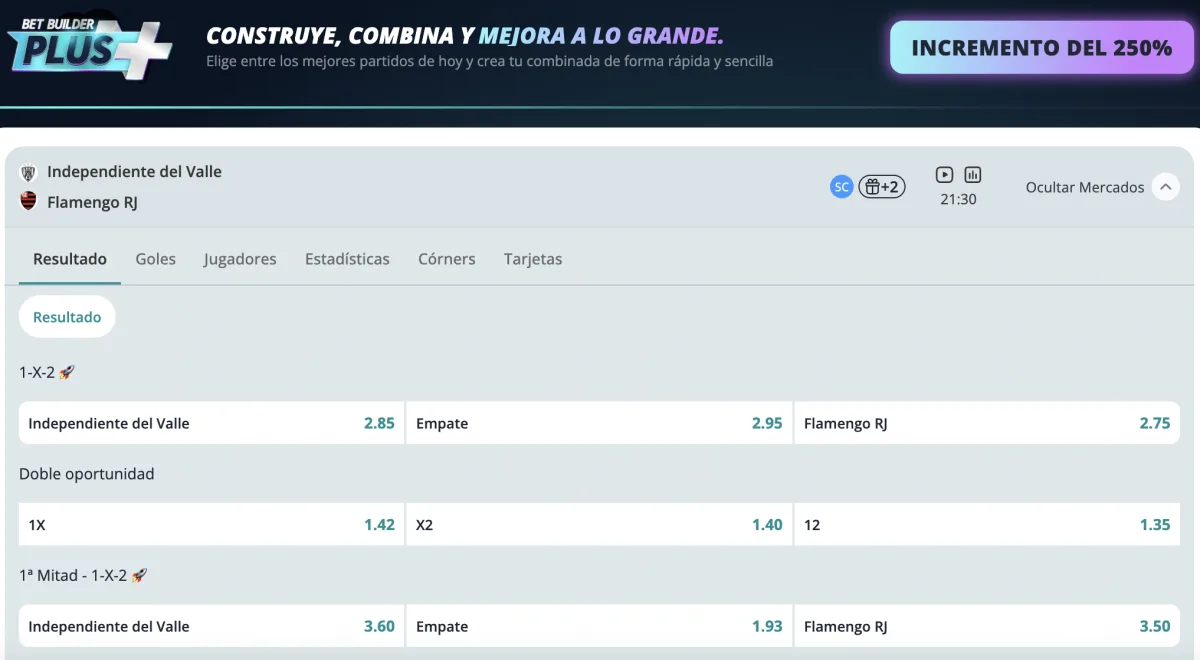Select first half Flamengo RJ 3.50
The width and height of the screenshot is (1200, 660).
pyautogui.click(x=987, y=626)
